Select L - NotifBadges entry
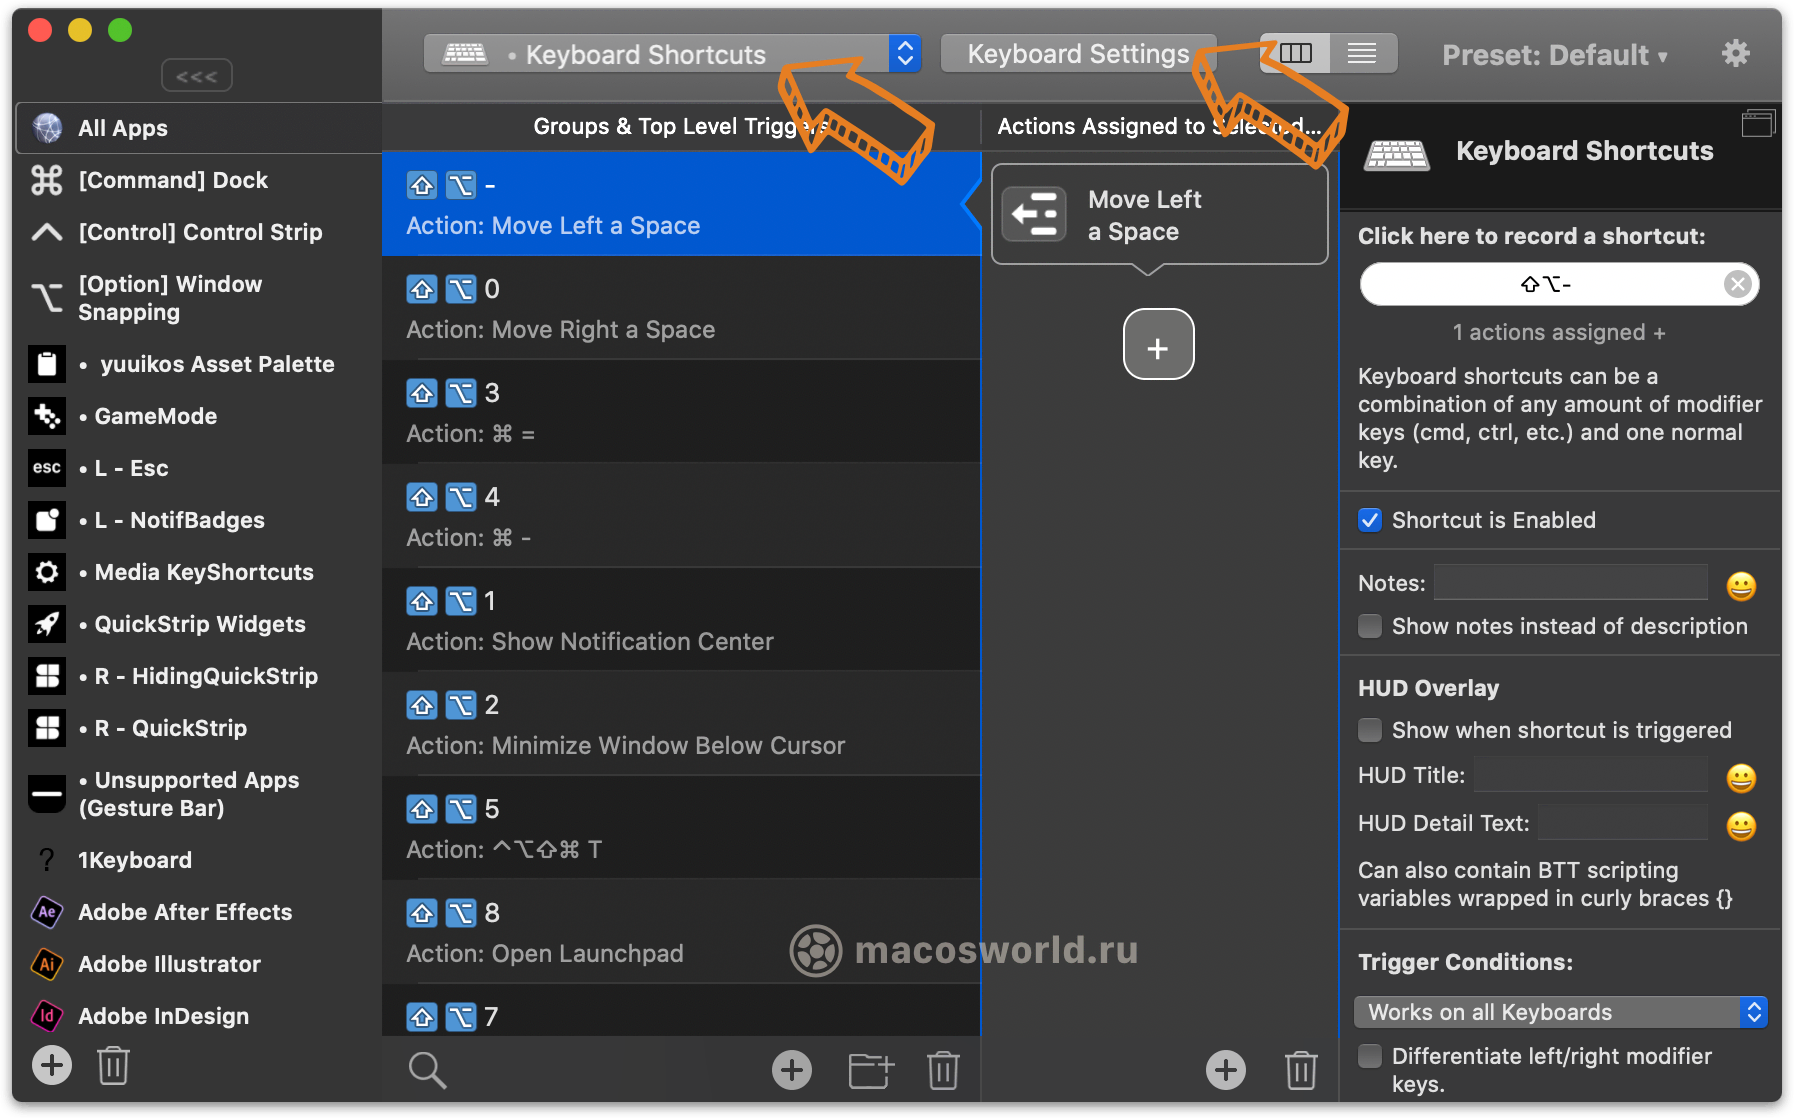Screen dimensions: 1794x1118 (199, 520)
